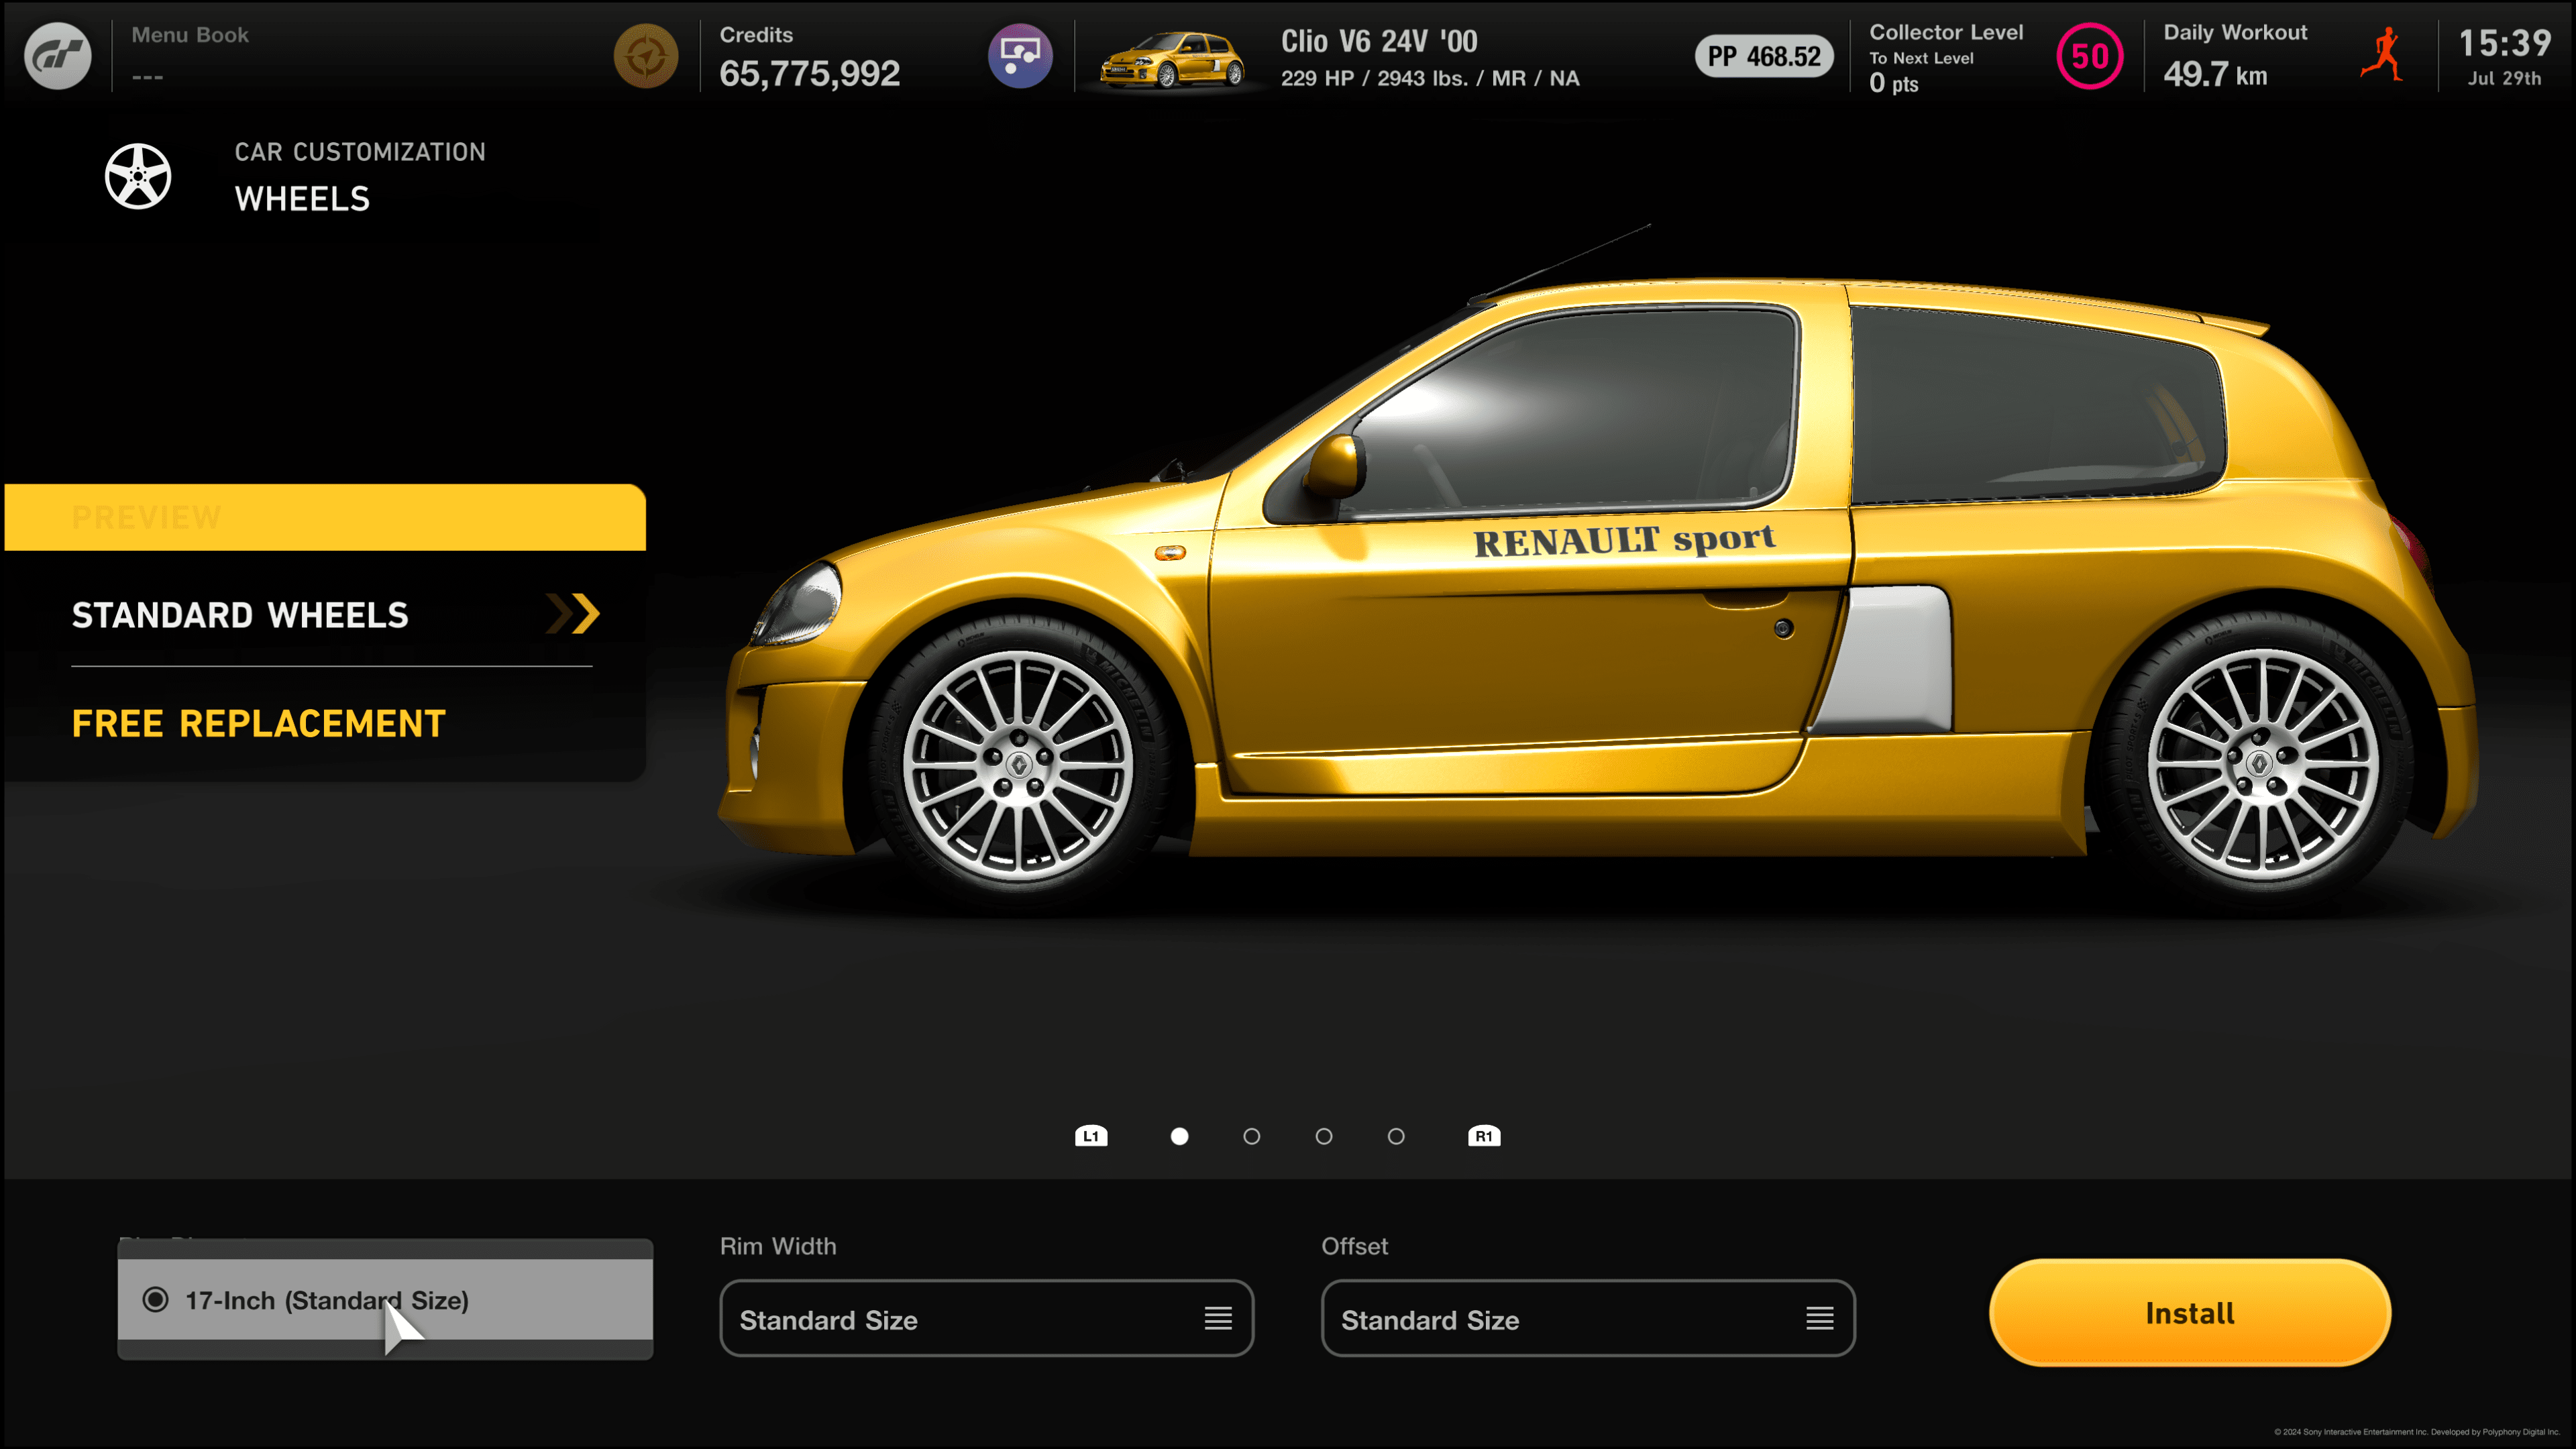This screenshot has width=2576, height=1449.
Task: Open the Menu Book compass icon
Action: tap(645, 56)
